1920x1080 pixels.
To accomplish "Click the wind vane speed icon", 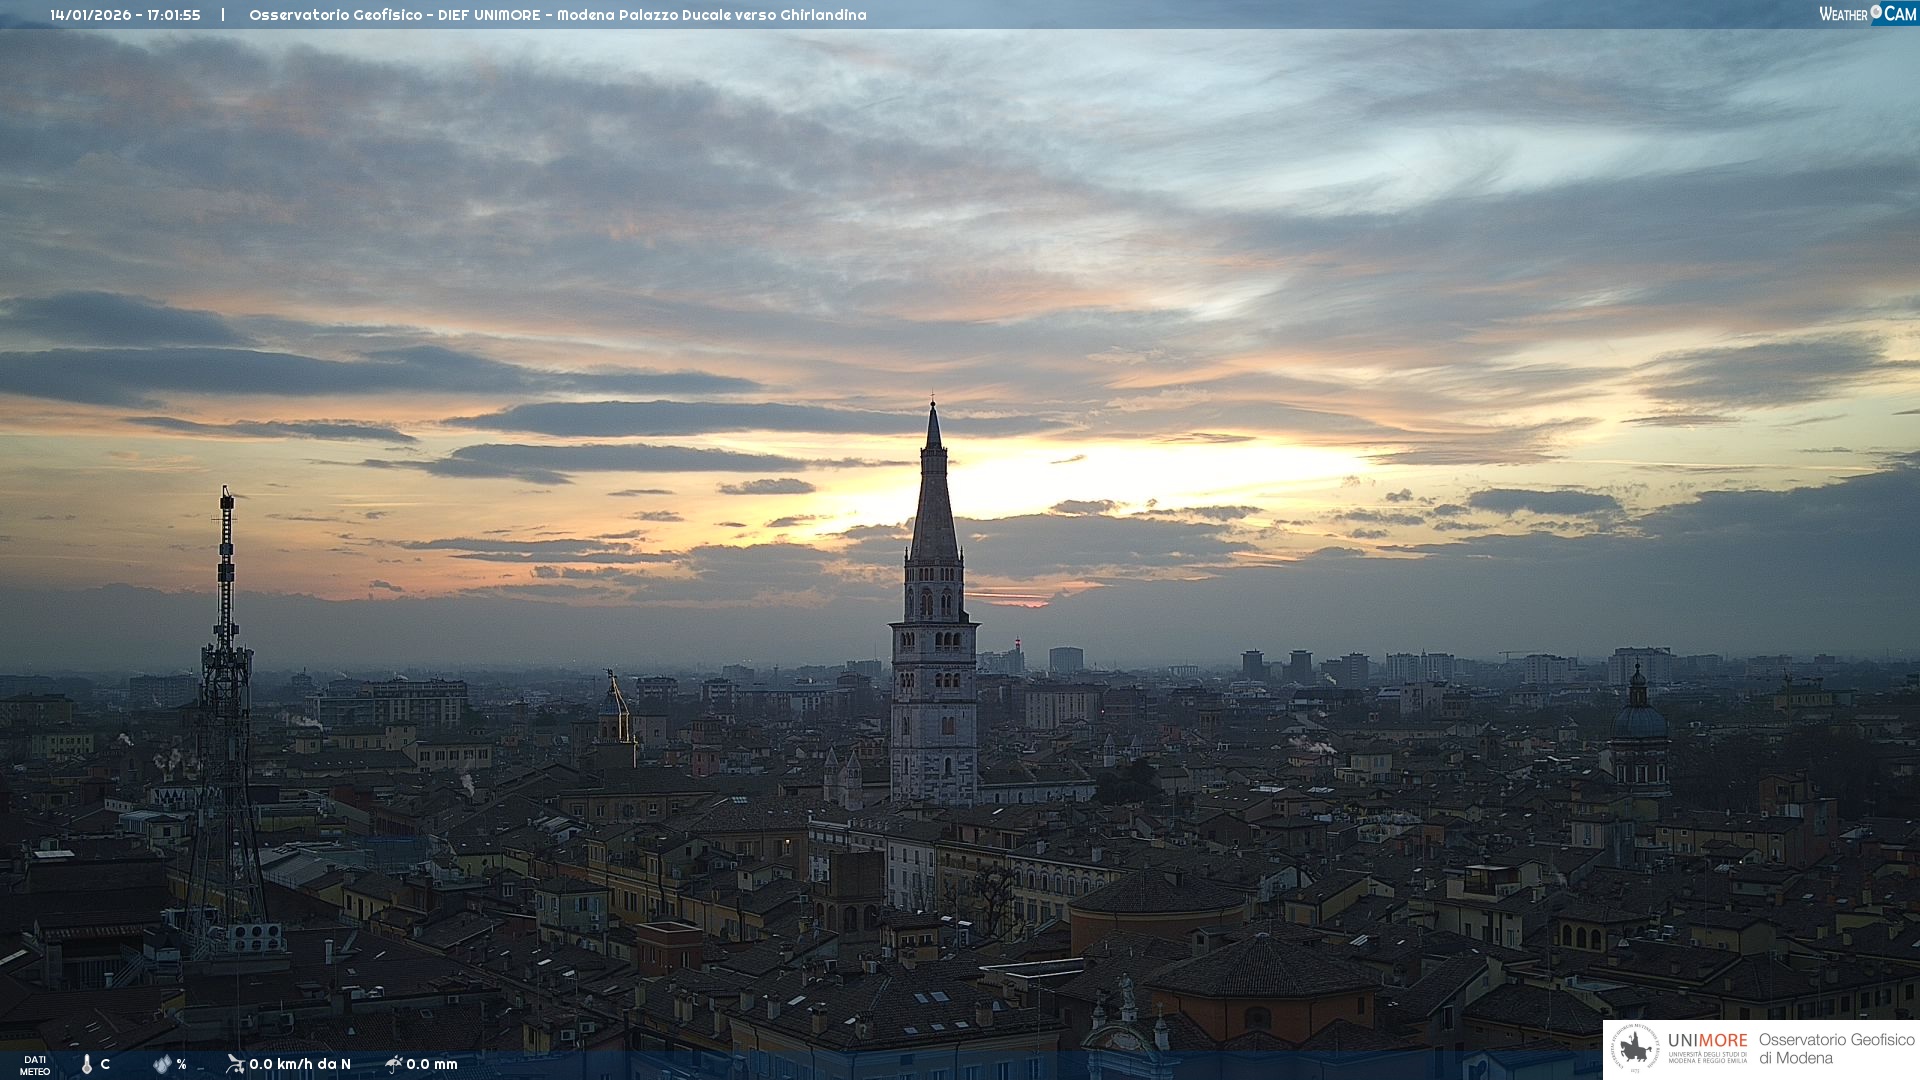I will [235, 1064].
